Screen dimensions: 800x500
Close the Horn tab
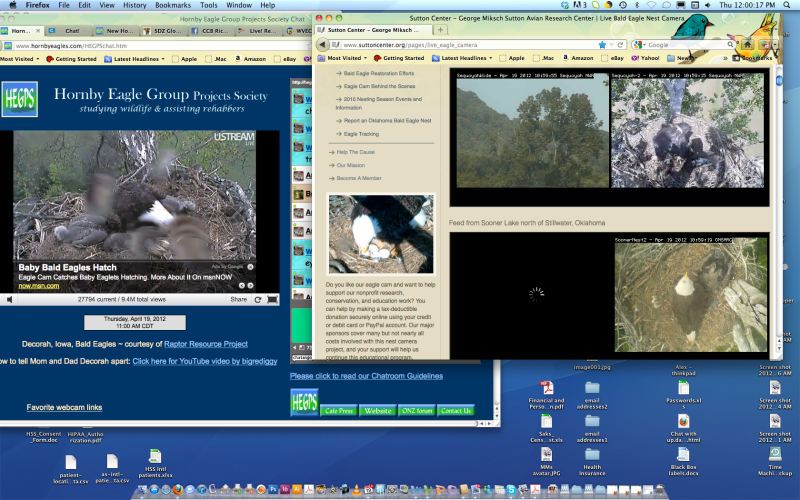click(x=38, y=31)
